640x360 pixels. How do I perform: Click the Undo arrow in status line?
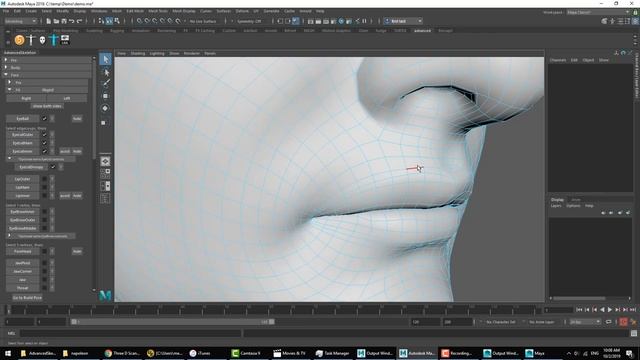click(x=72, y=21)
